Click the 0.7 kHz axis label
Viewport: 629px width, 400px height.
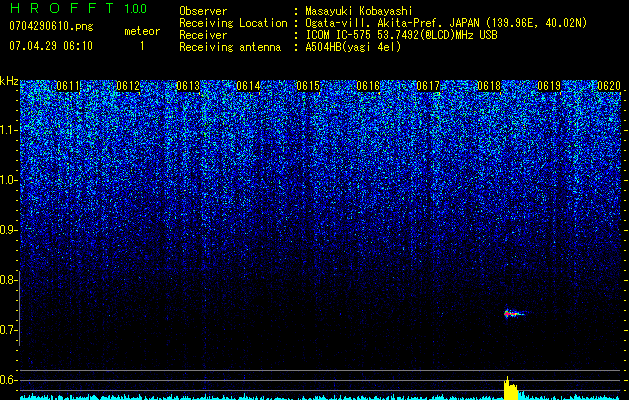[8, 330]
